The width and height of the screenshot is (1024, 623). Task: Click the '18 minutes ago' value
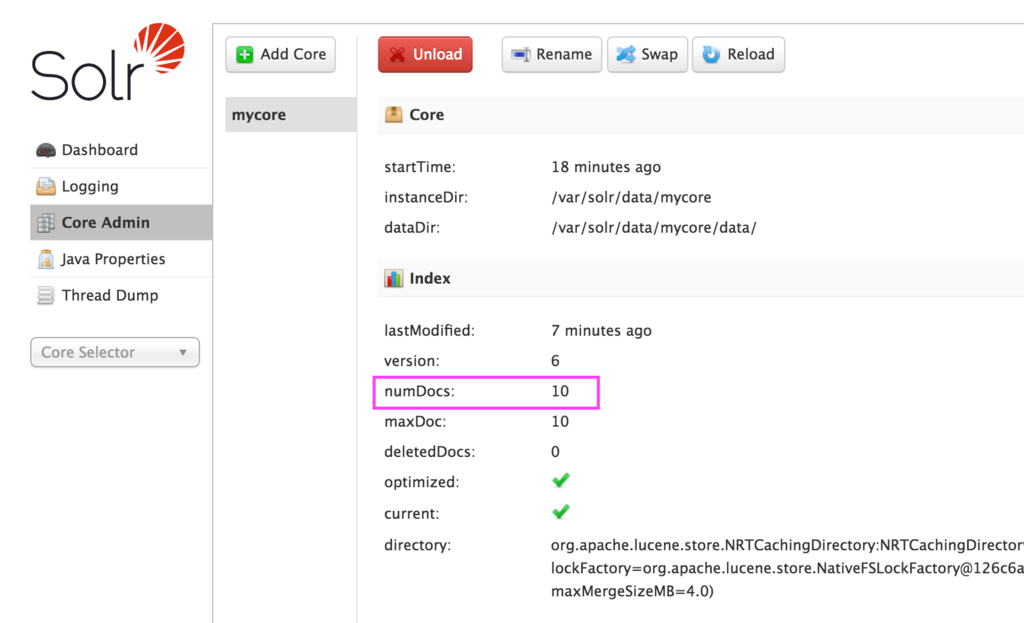(606, 167)
